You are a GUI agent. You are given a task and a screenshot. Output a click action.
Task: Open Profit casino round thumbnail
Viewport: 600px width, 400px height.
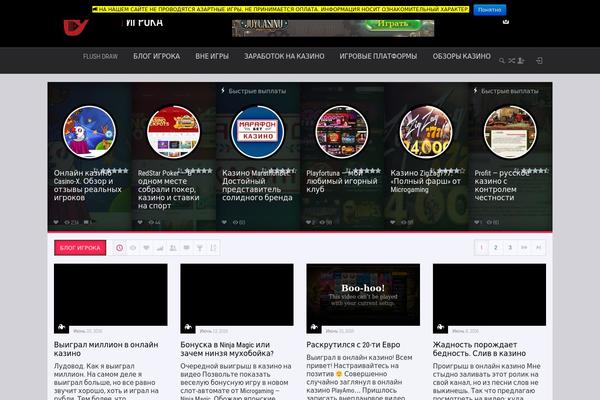[510, 132]
